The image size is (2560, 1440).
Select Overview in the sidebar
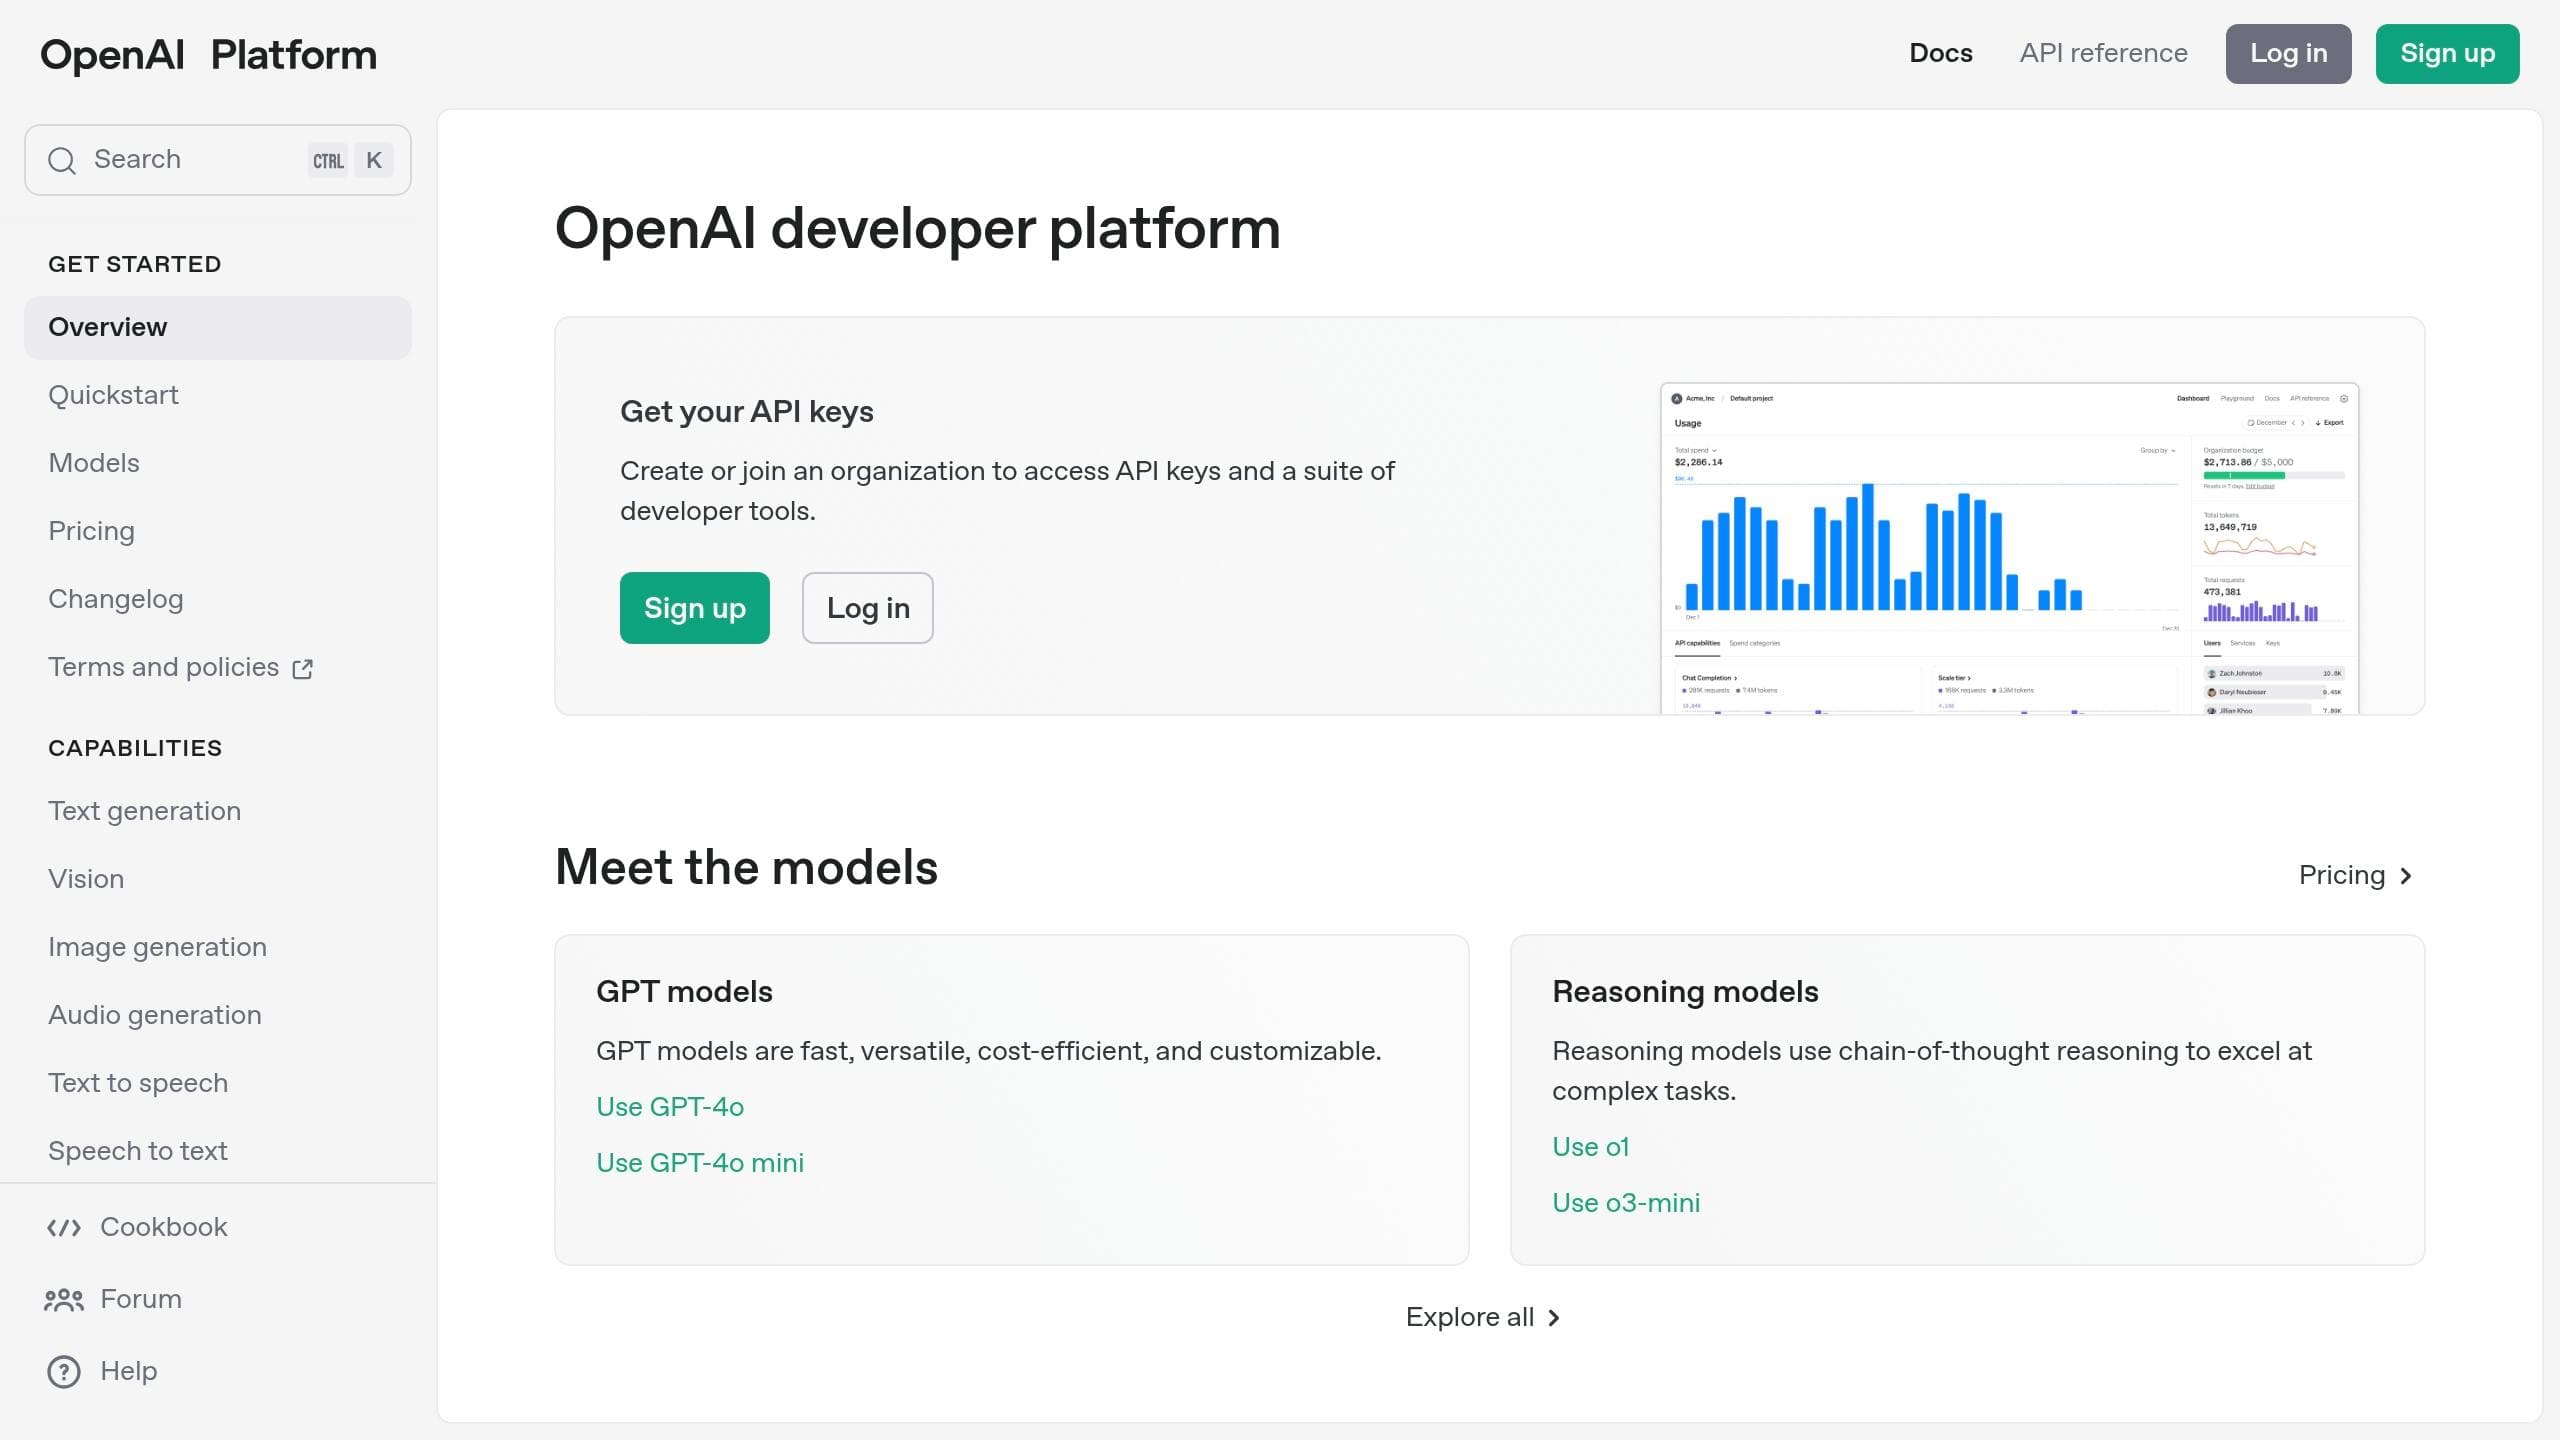pyautogui.click(x=218, y=328)
